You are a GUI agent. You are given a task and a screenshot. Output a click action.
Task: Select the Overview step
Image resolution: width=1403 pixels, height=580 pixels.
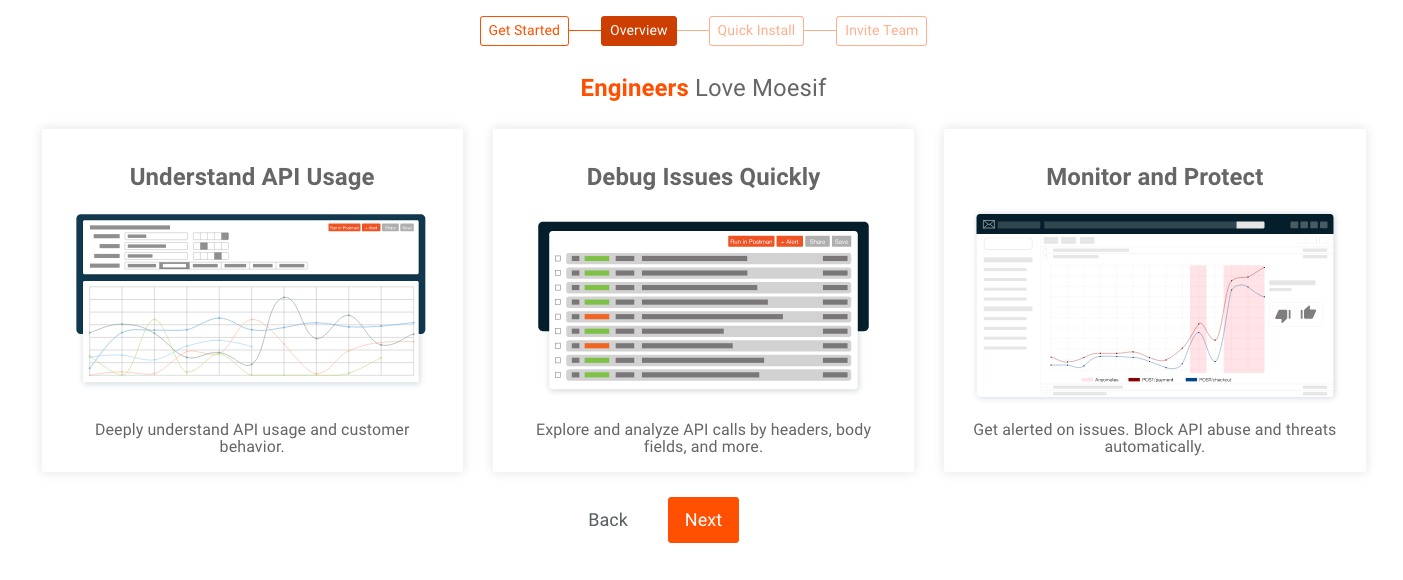[x=638, y=31]
